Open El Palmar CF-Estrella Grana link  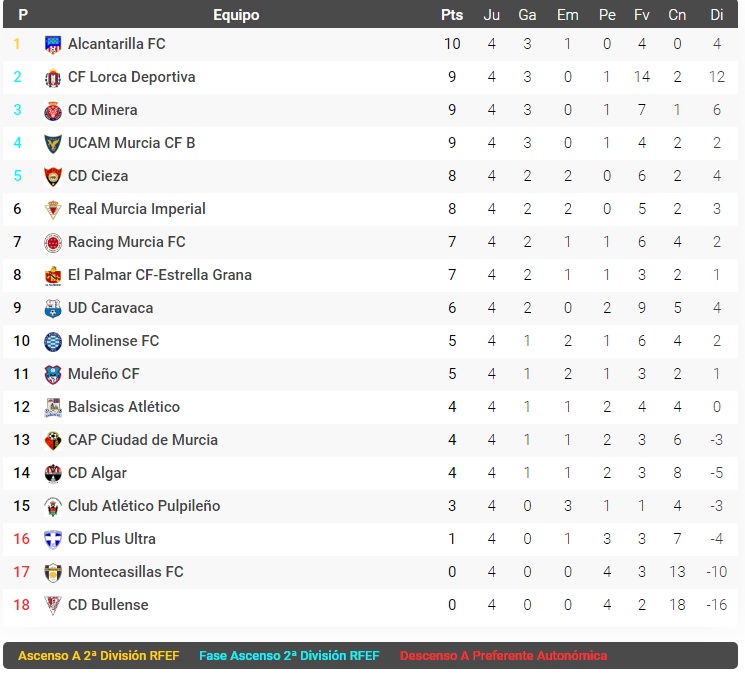(x=160, y=275)
